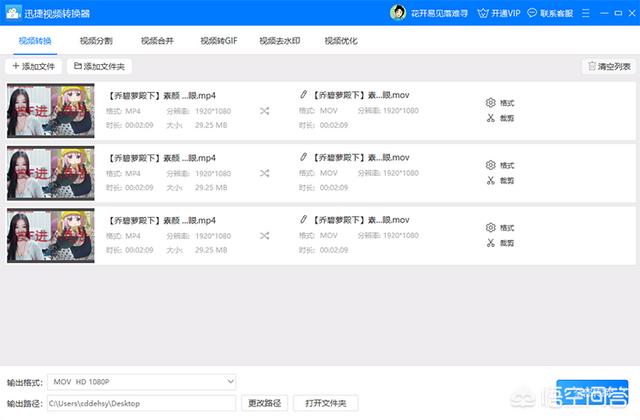Screen dimensions: 640x420
Task: Select the 视频优化 tab
Action: tap(341, 41)
